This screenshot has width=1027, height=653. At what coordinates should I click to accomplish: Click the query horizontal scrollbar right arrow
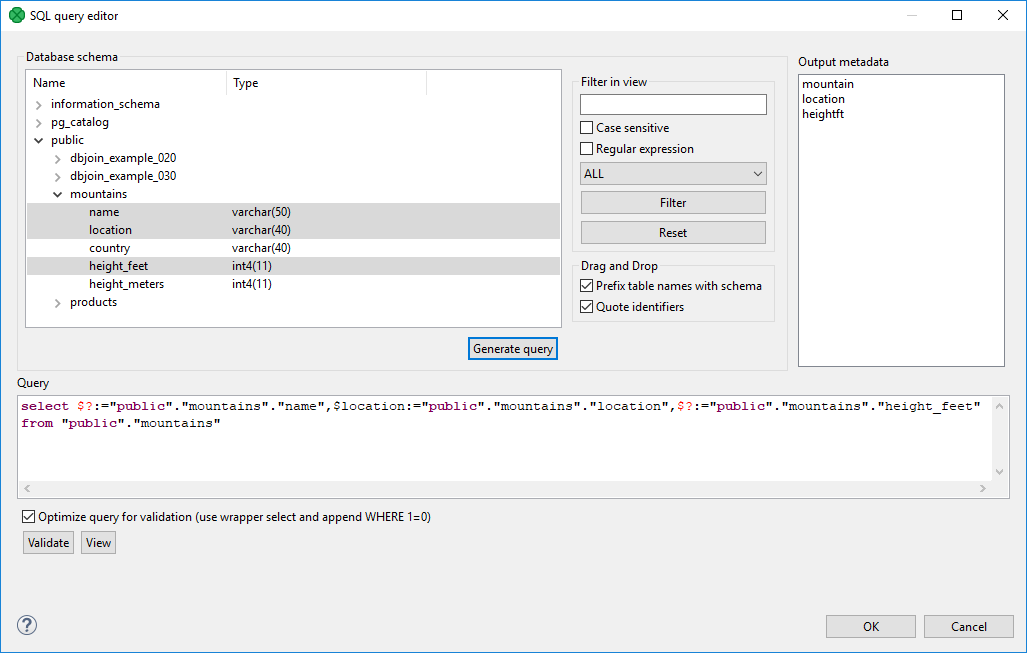click(x=983, y=488)
